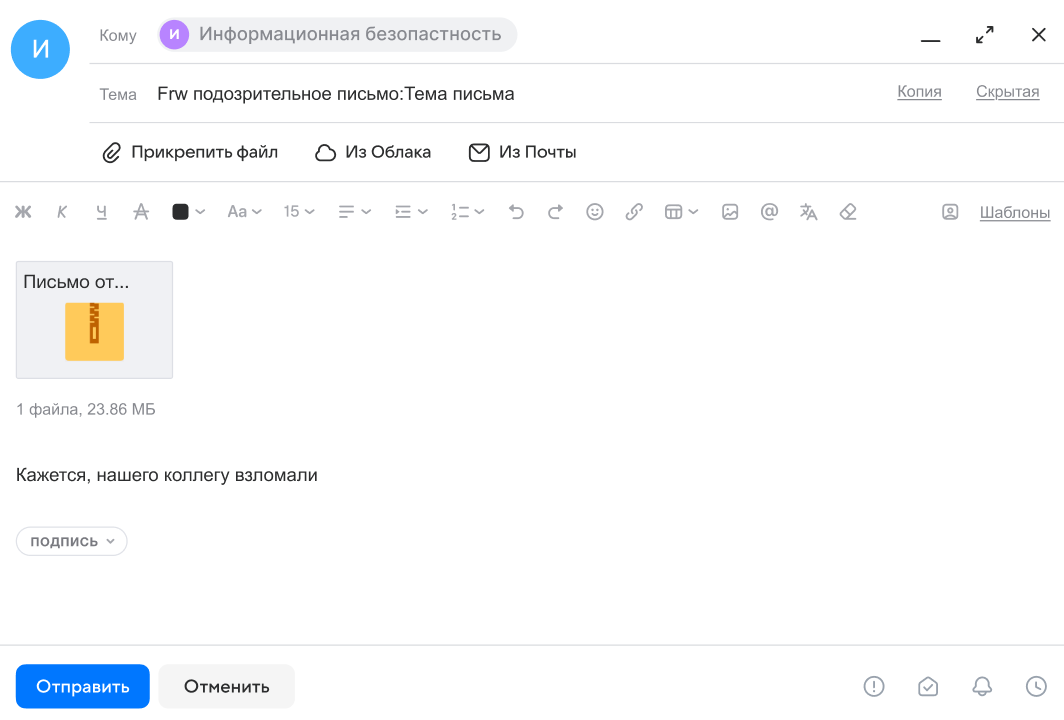Insert a hyperlink

(634, 212)
